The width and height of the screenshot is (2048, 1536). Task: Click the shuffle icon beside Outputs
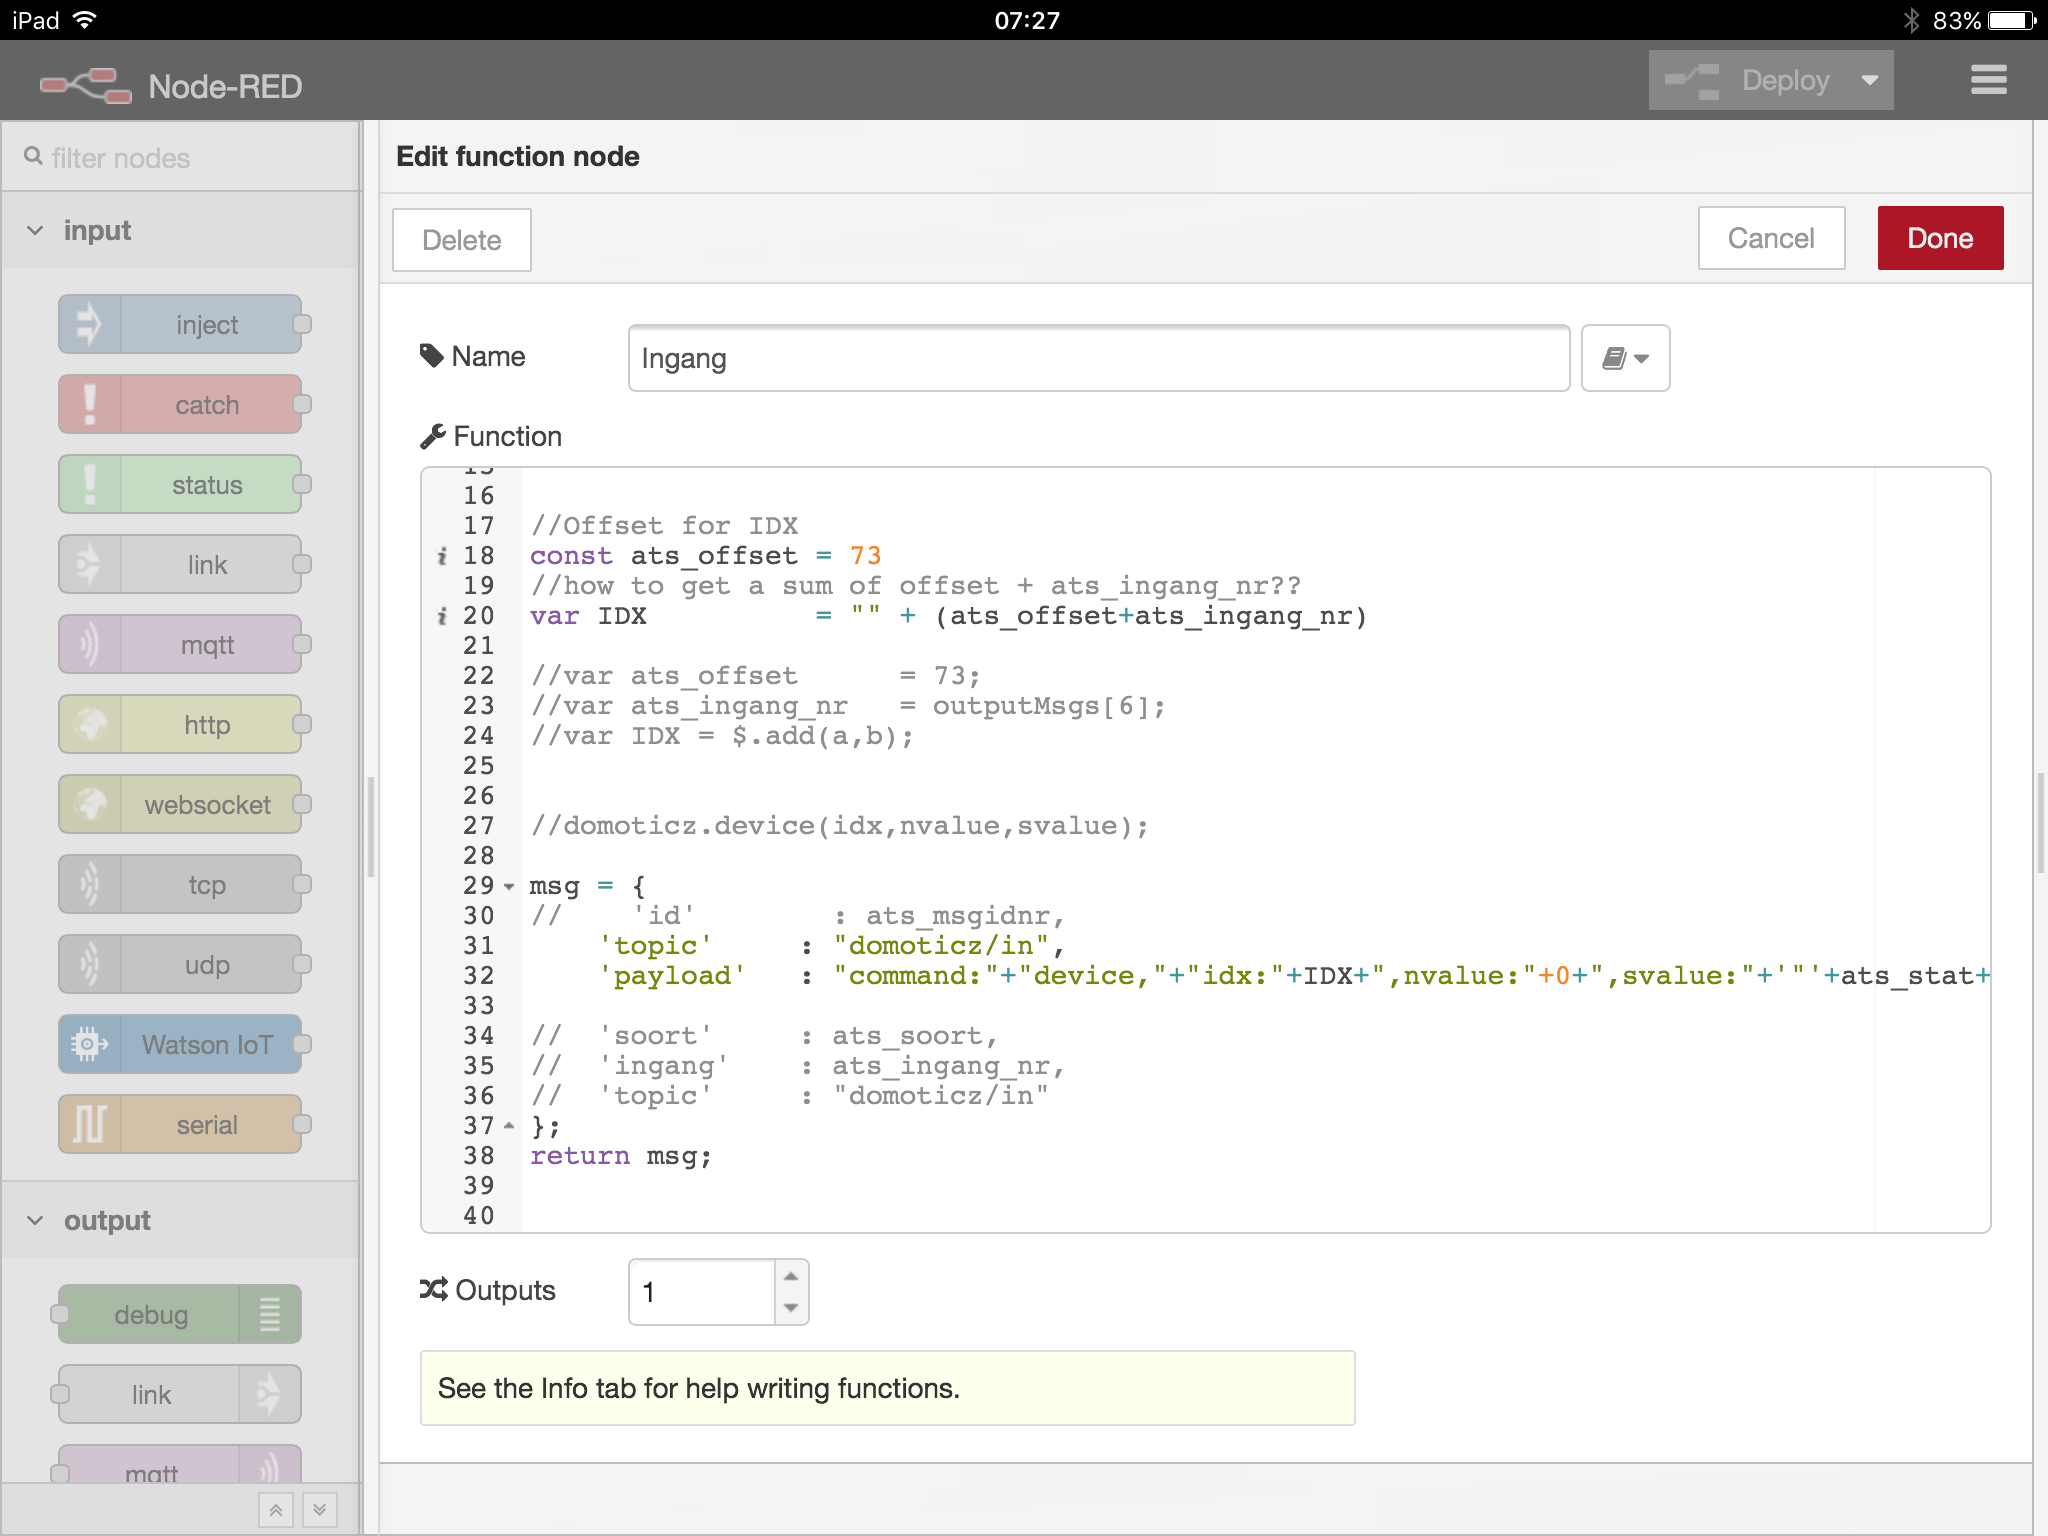[433, 1290]
